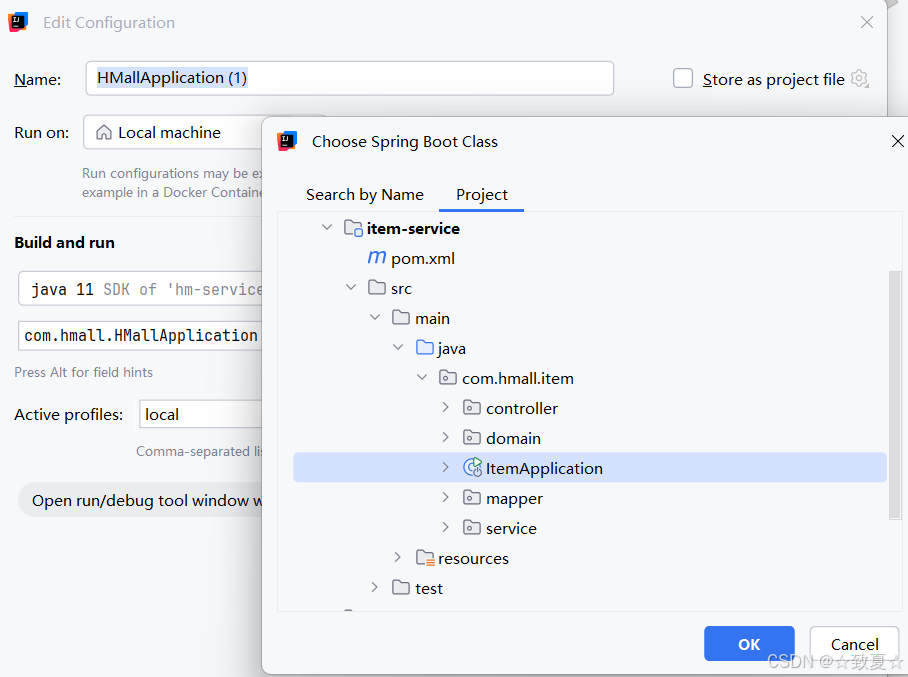
Task: Click the com.hmall.HMallApplication main class field
Action: tap(140, 336)
